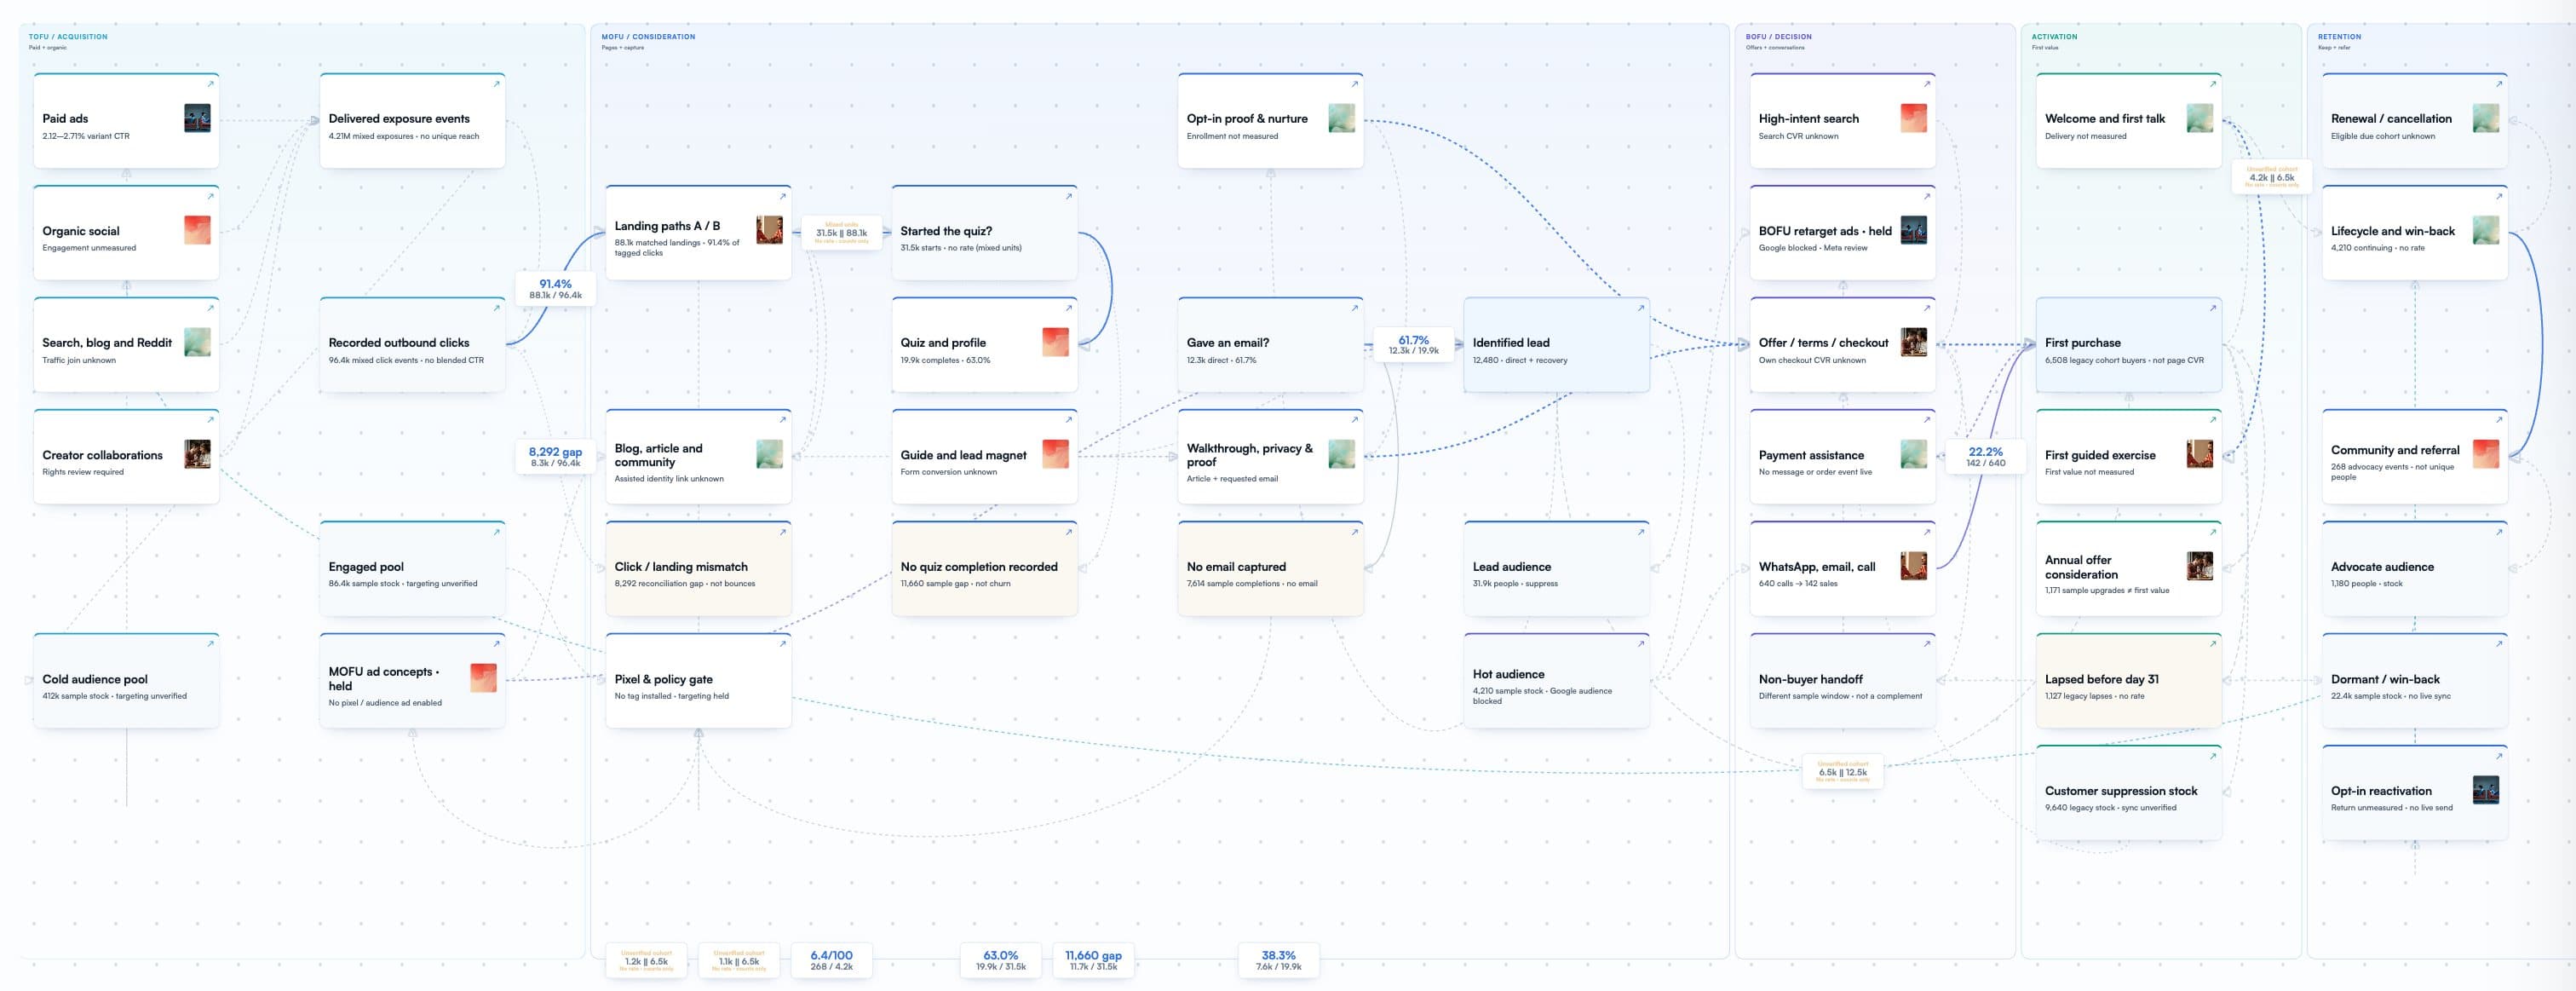The image size is (2576, 991).
Task: Open arrow icon on High-intent search card
Action: point(1926,84)
